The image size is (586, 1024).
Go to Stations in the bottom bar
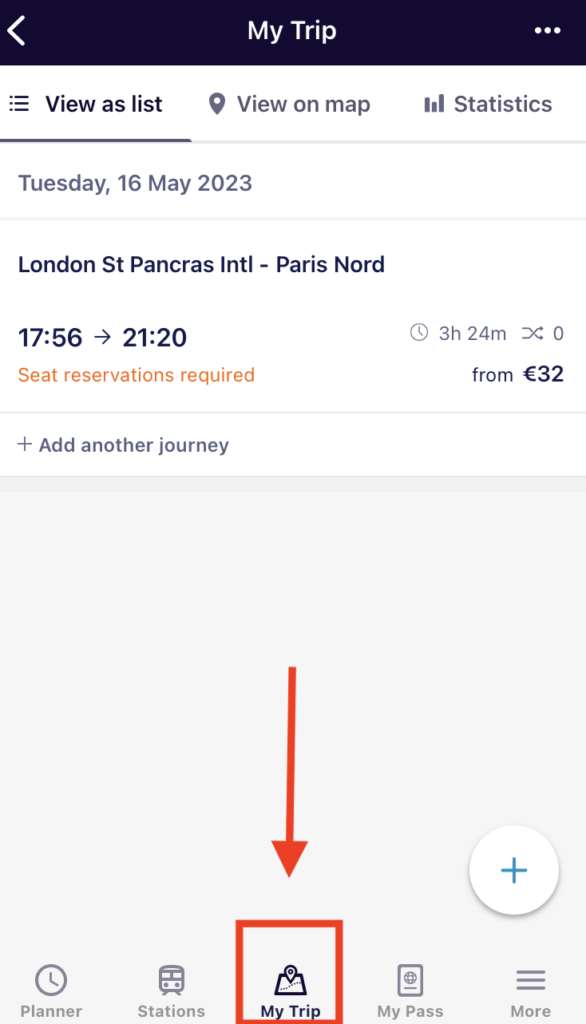coord(171,990)
